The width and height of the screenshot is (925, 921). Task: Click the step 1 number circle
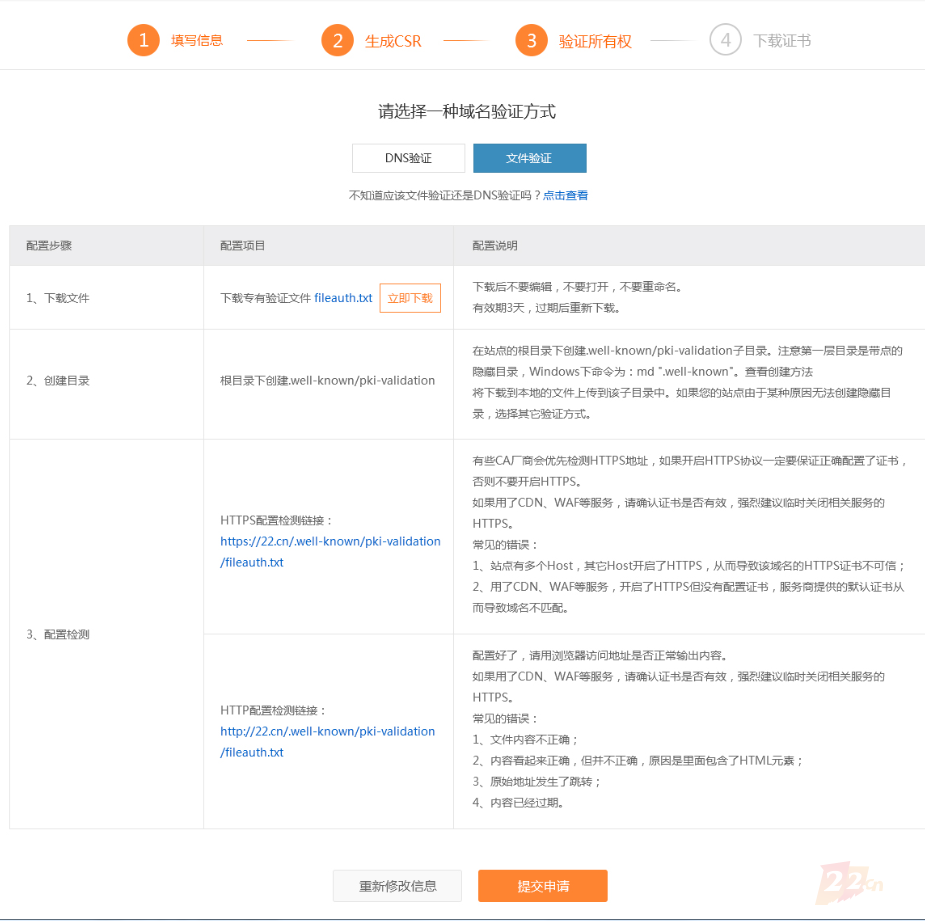coord(144,40)
